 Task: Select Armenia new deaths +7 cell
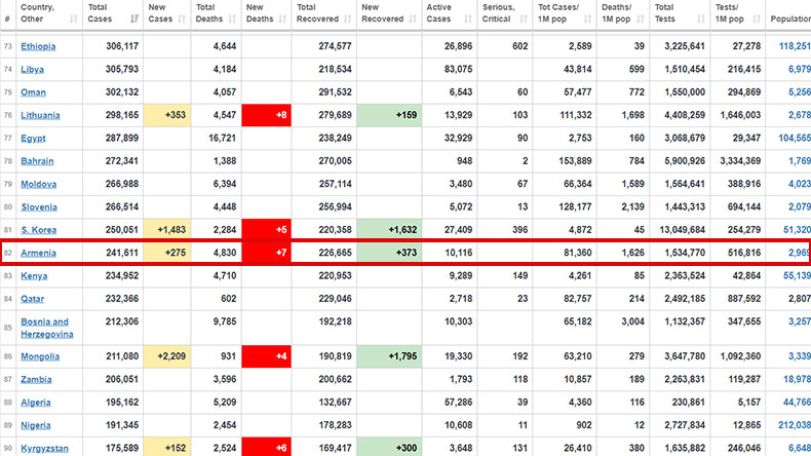click(266, 253)
